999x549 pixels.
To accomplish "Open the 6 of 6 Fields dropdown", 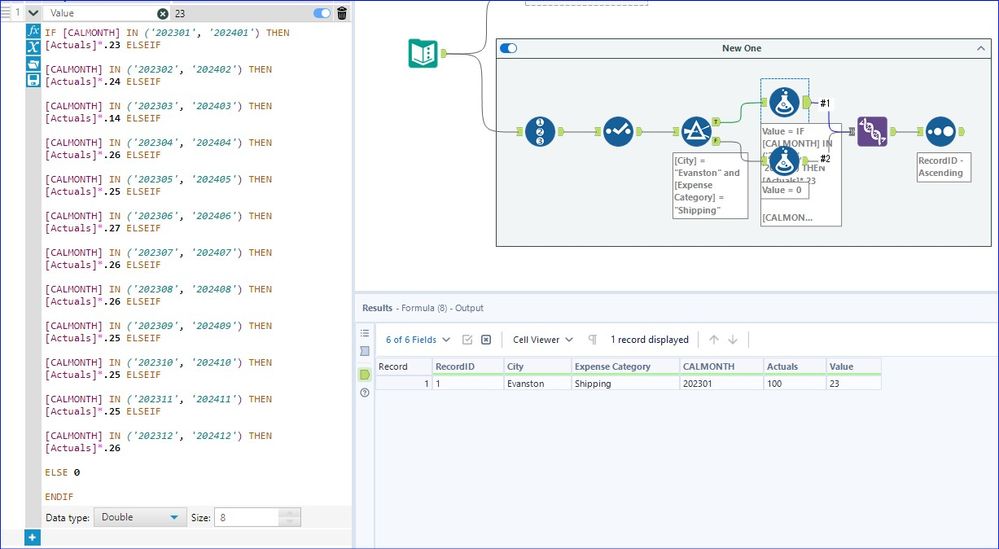I will [418, 339].
